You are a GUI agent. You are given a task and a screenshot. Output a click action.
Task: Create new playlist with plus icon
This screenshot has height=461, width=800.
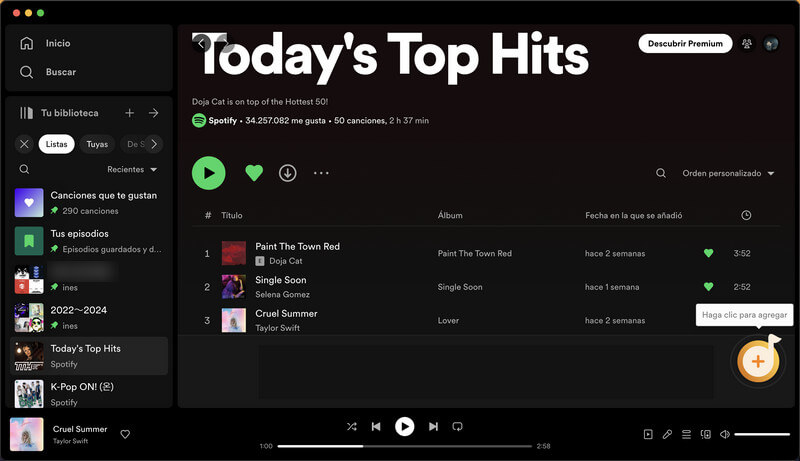tap(130, 113)
